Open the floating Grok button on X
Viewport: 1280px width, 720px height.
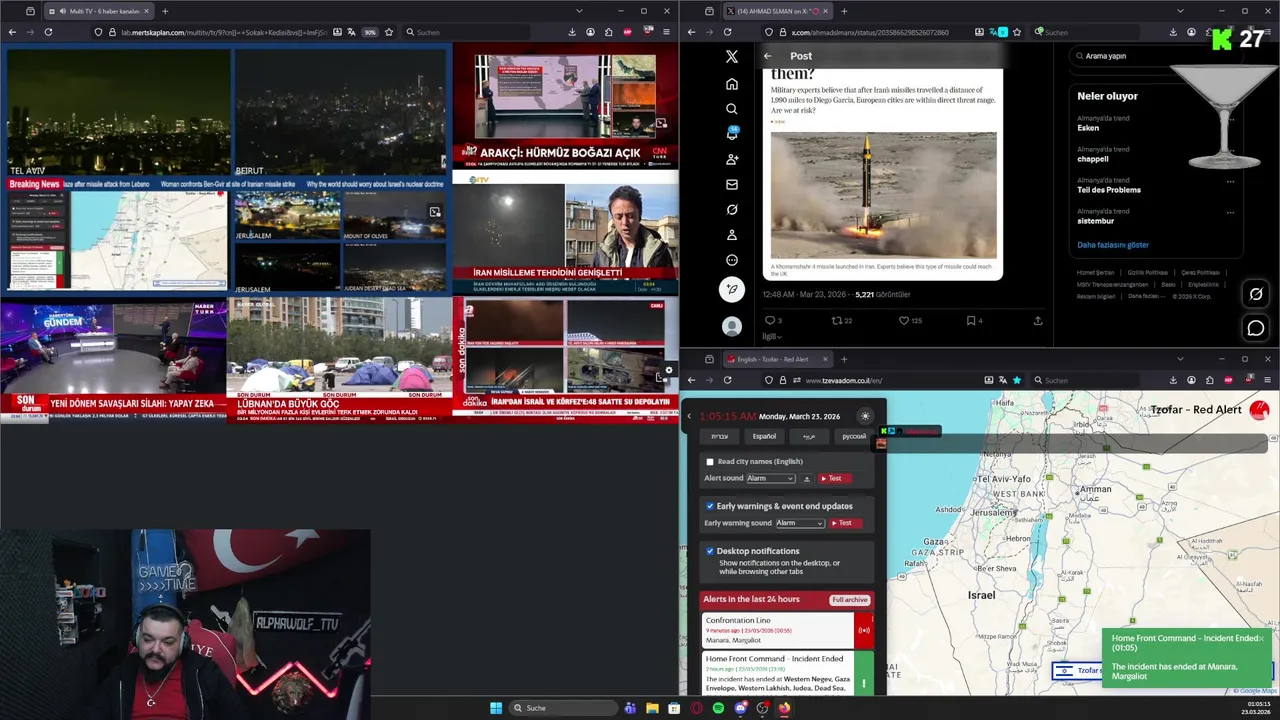click(1256, 294)
